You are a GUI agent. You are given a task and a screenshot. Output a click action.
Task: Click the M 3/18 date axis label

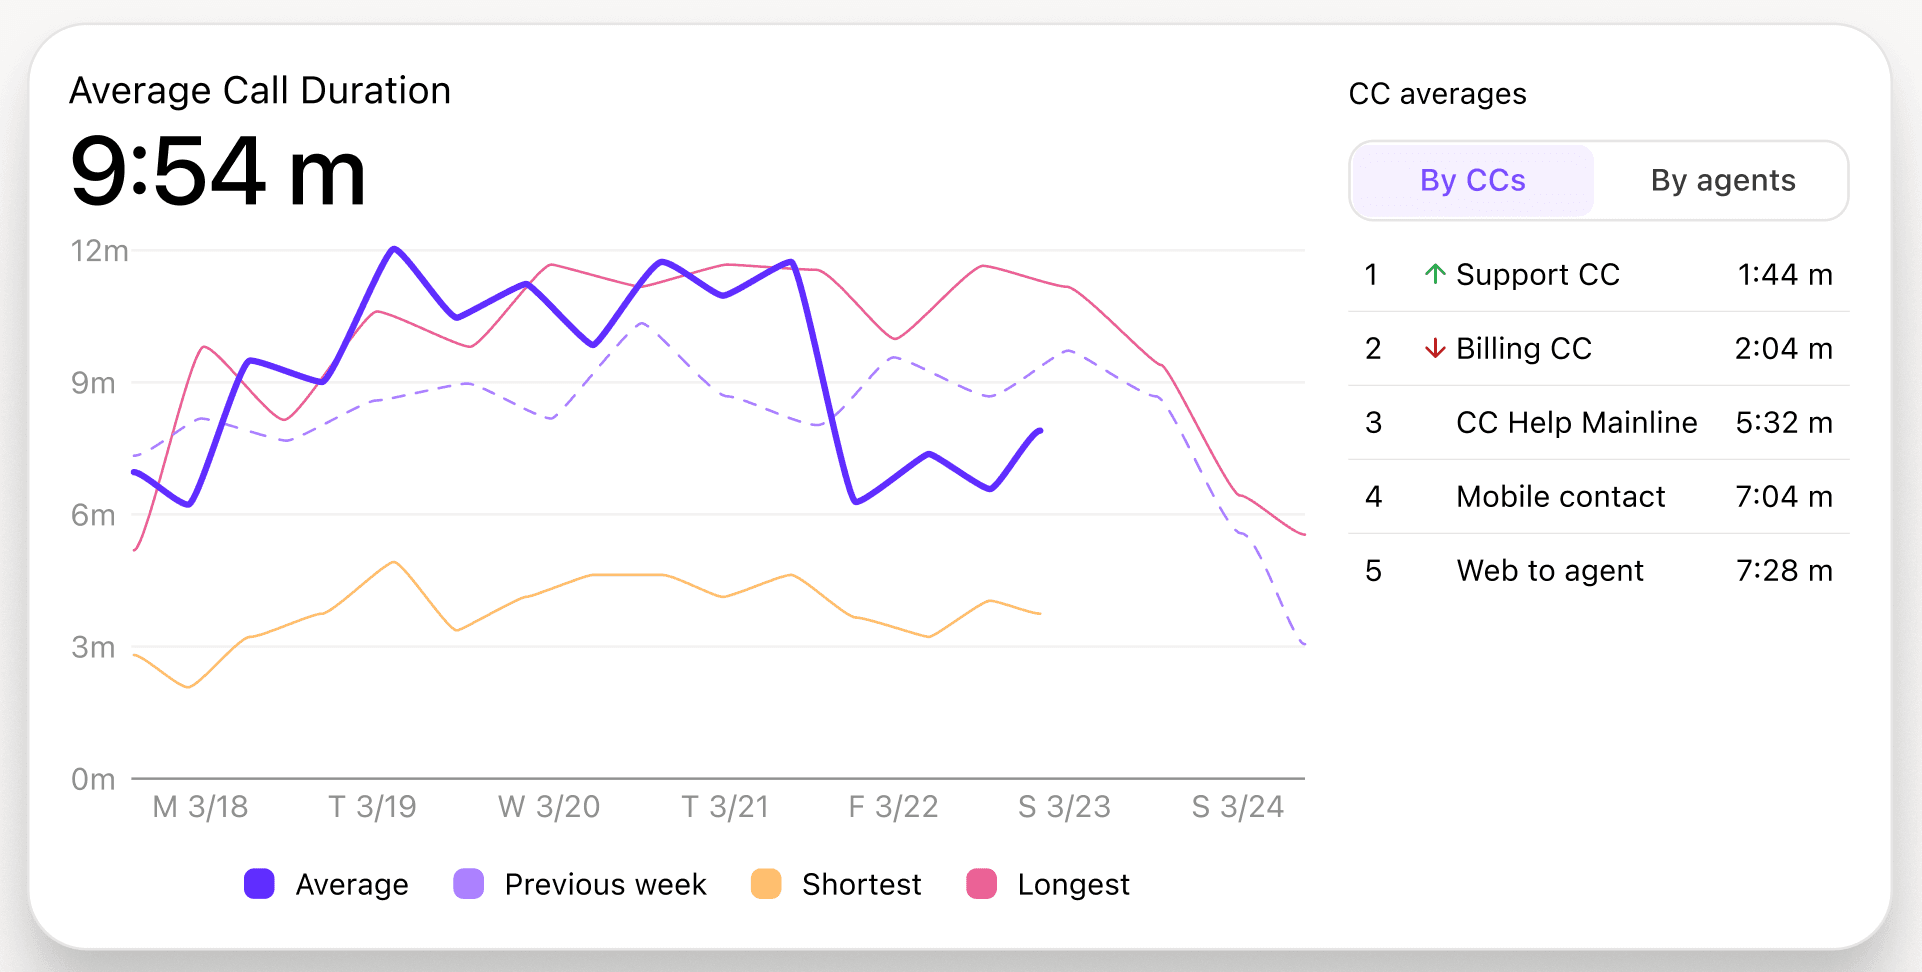point(200,807)
